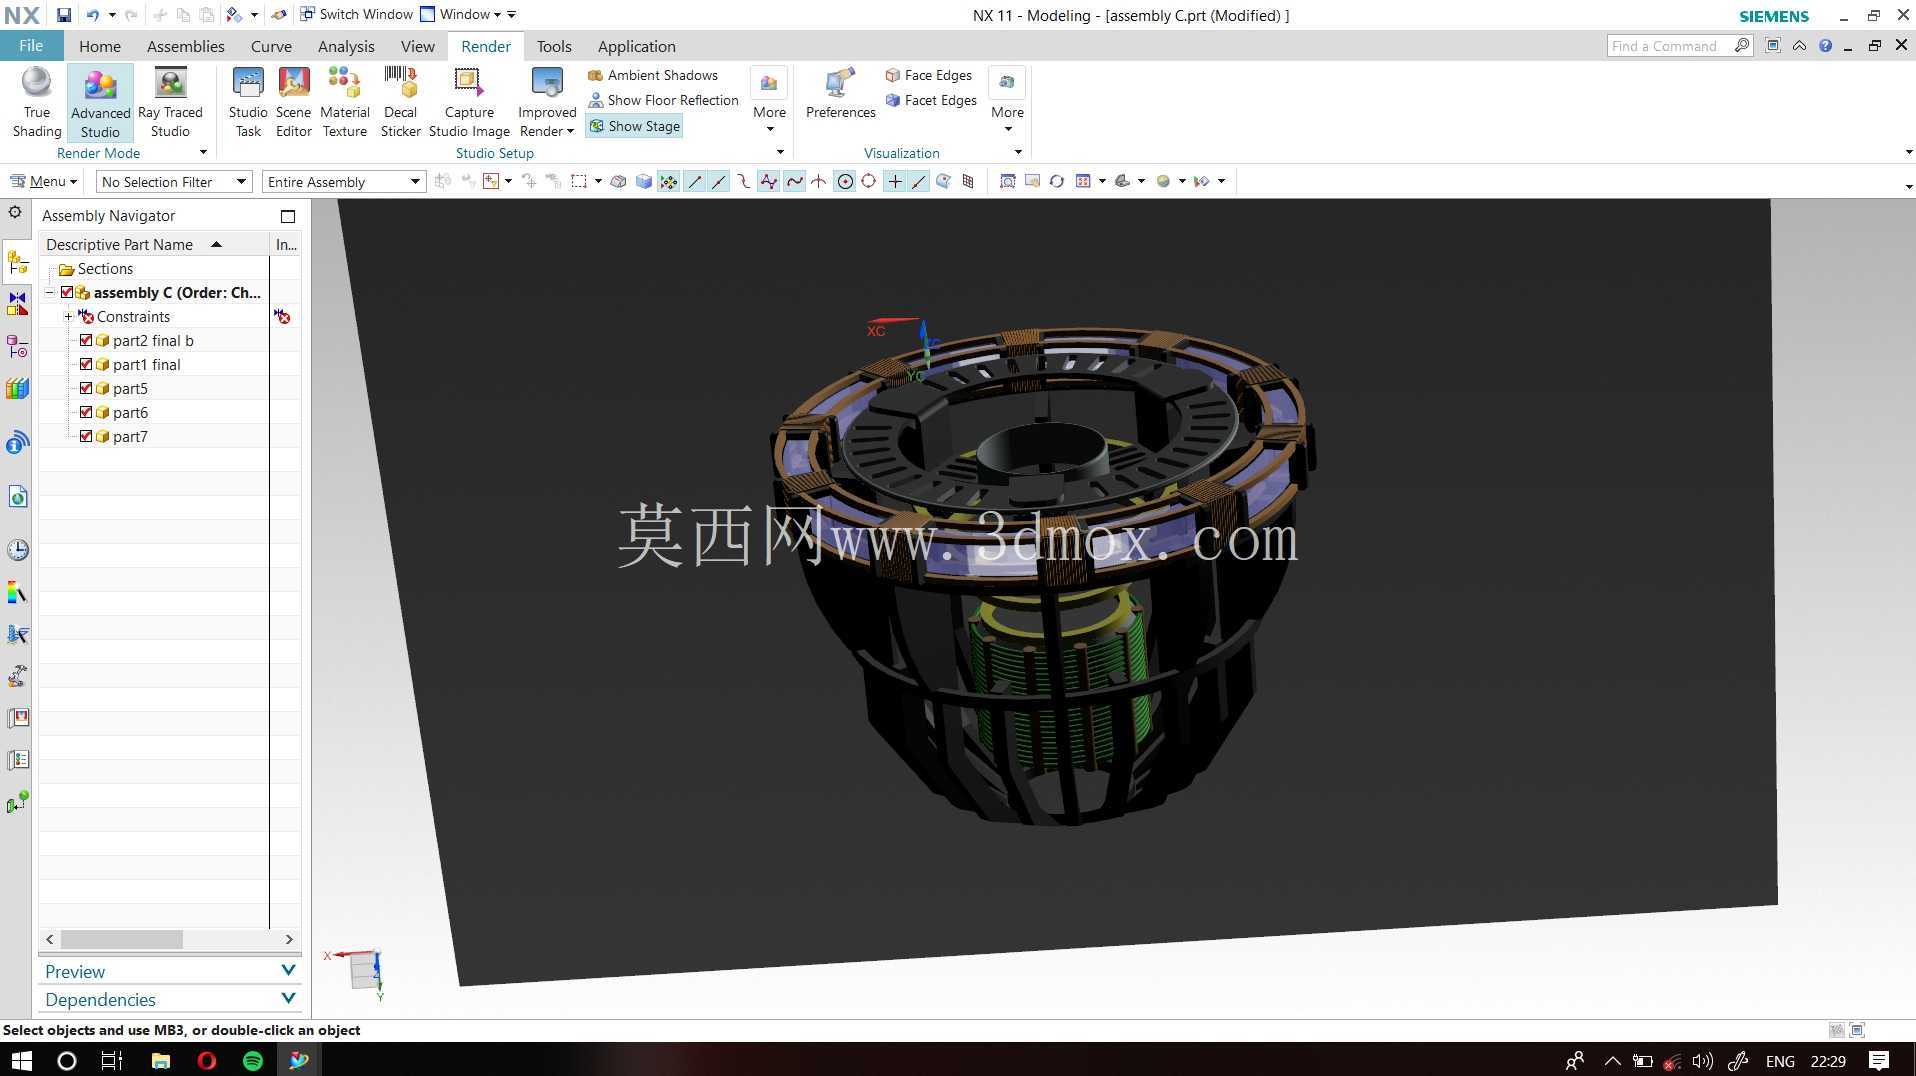
Task: Open the Part Navigator sidebar tab
Action: click(x=17, y=347)
